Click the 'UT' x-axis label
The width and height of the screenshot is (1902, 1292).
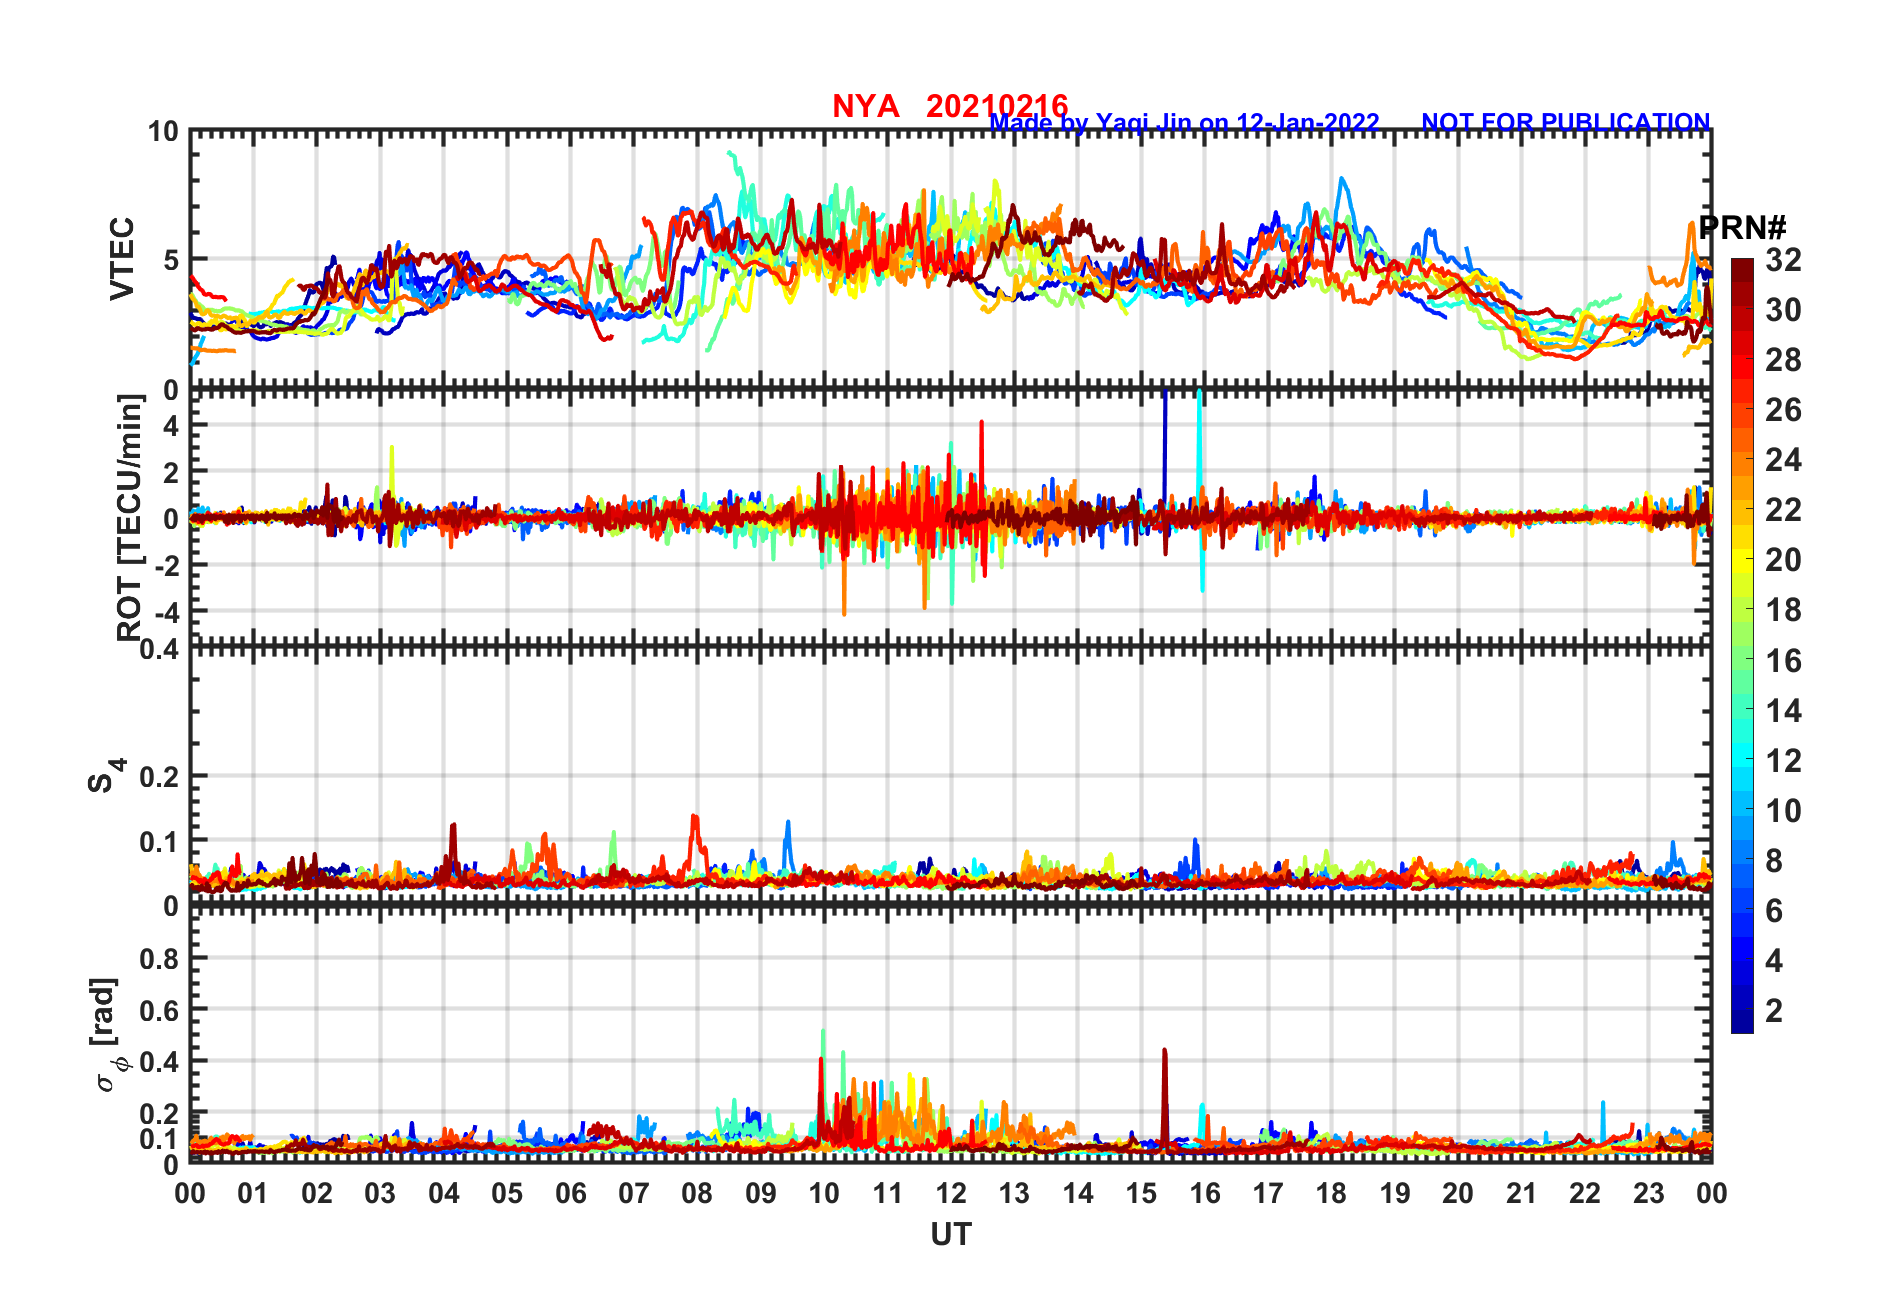click(950, 1235)
